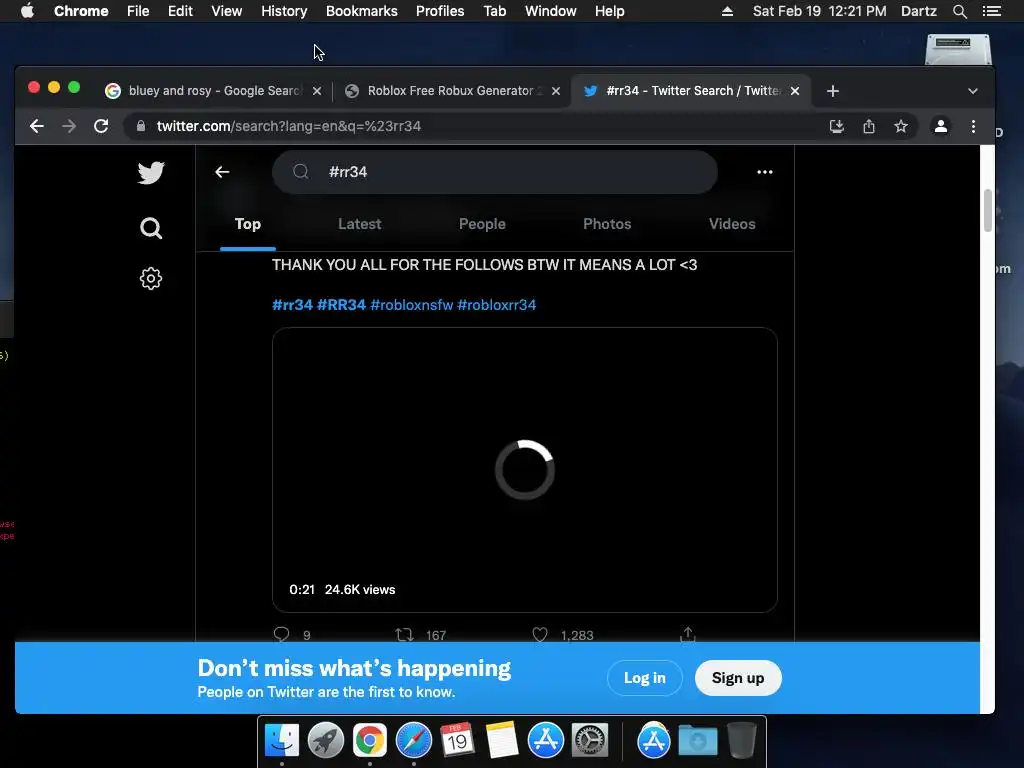The height and width of the screenshot is (768, 1024).
Task: Click the browser forward arrow button
Action: (x=69, y=126)
